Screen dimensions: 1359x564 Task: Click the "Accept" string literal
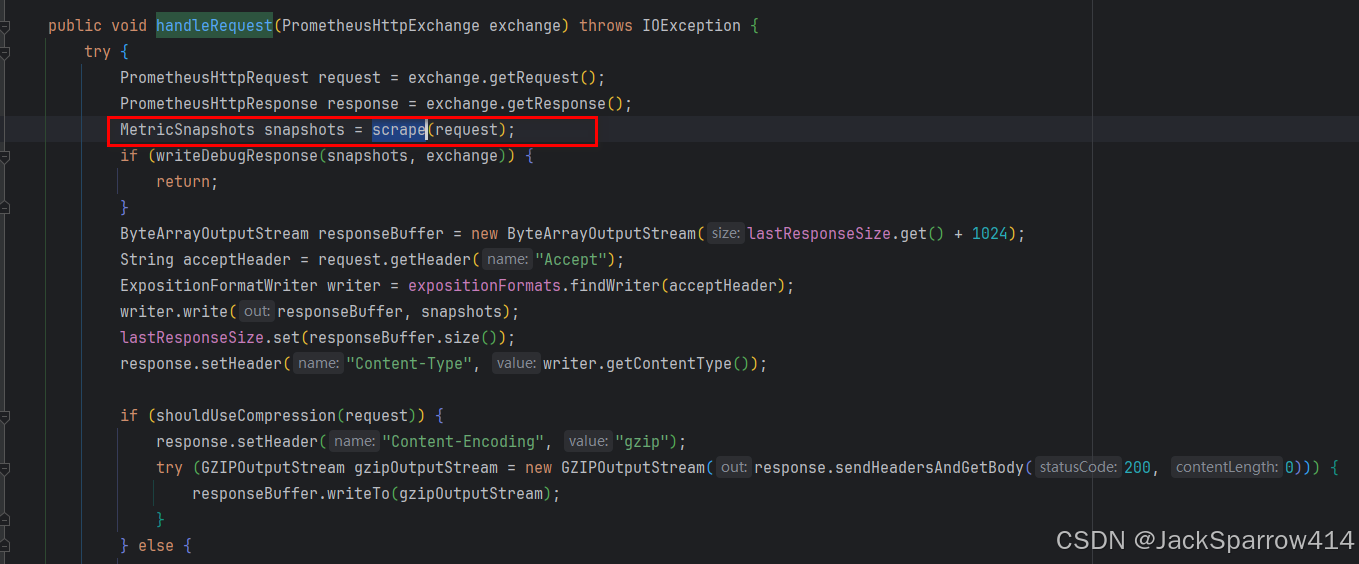(570, 260)
